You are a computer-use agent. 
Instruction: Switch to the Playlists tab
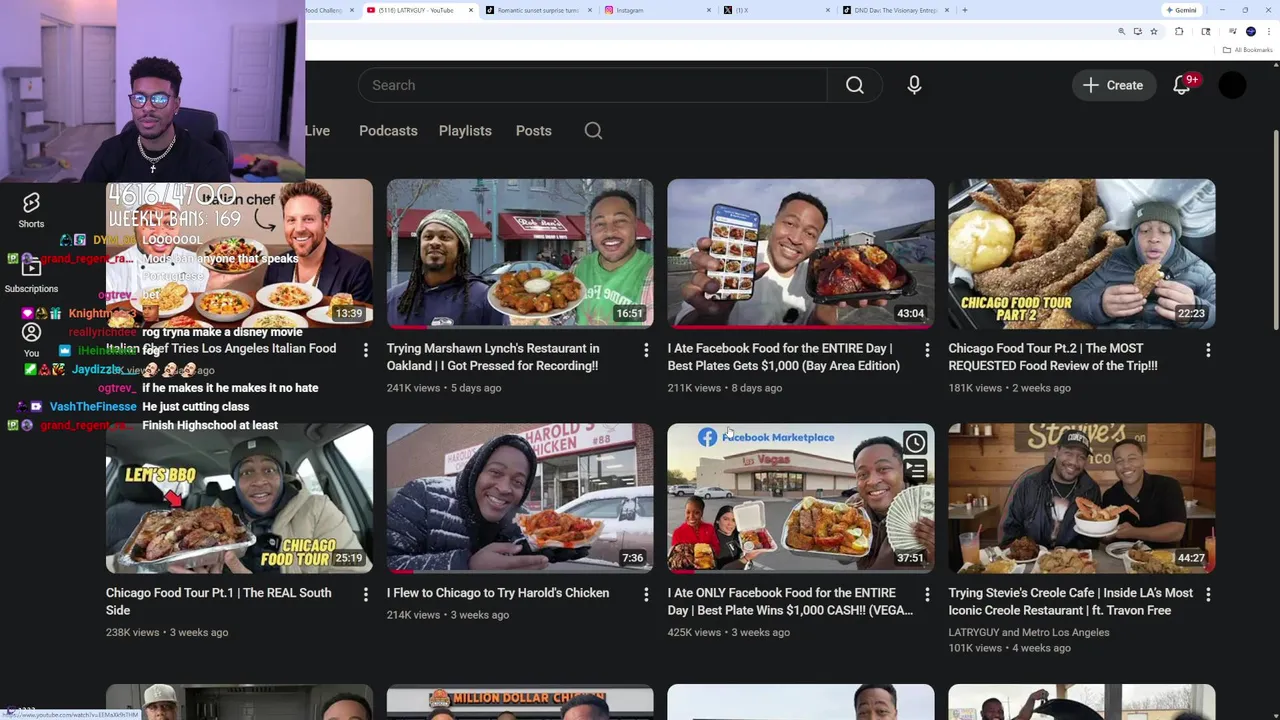pos(465,131)
